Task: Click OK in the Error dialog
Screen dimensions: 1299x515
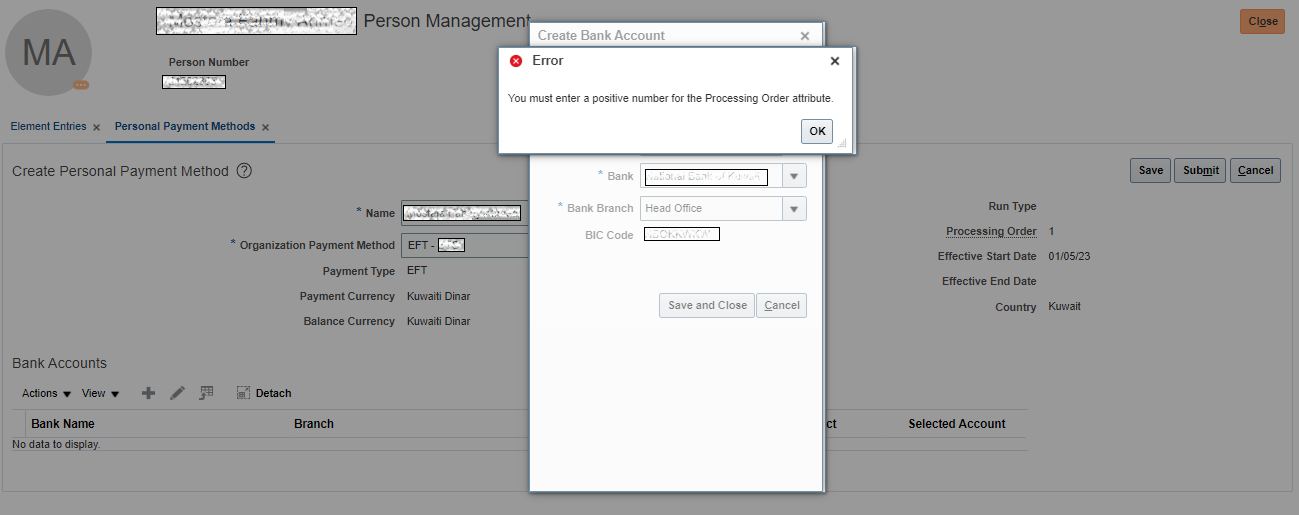Action: pyautogui.click(x=817, y=131)
